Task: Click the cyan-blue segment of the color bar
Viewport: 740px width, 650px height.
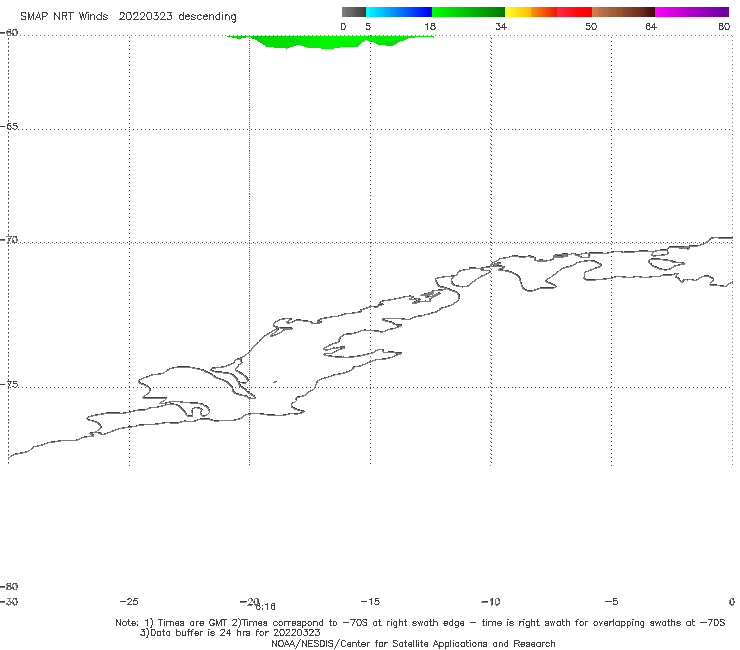Action: coord(399,12)
